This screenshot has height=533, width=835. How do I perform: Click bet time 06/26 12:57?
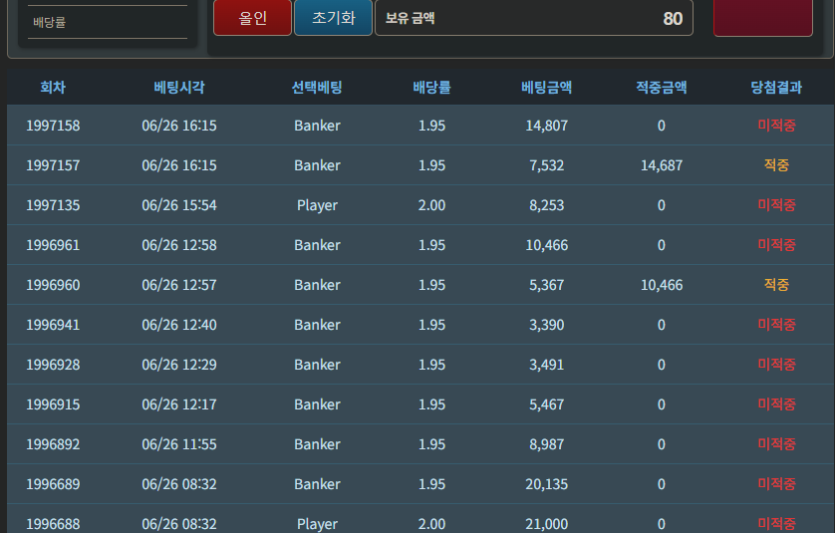(x=179, y=285)
